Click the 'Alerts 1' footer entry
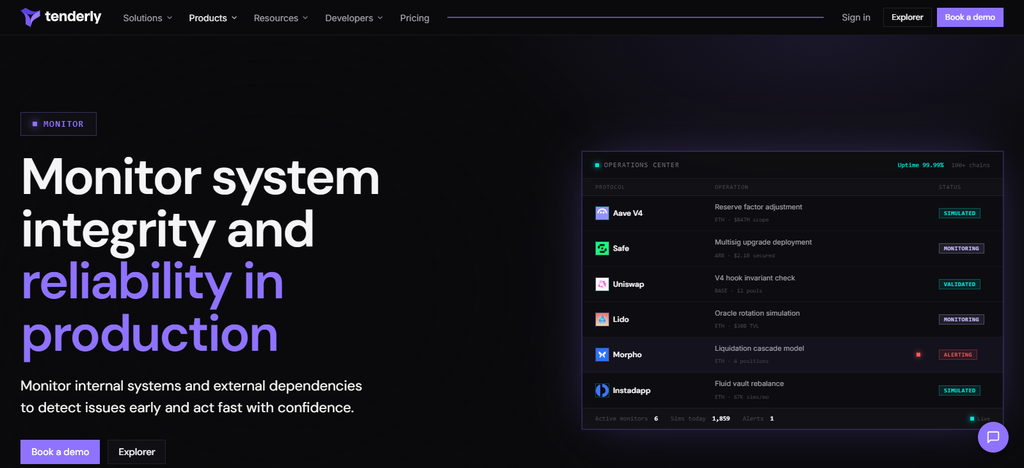Screen dimensions: 1024x468 (758, 418)
